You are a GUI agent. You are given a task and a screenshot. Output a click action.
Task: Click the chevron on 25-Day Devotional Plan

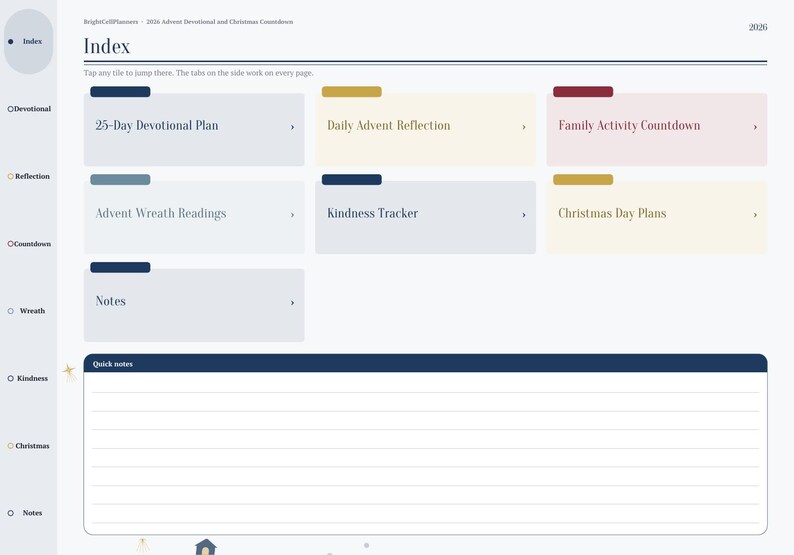coord(292,127)
